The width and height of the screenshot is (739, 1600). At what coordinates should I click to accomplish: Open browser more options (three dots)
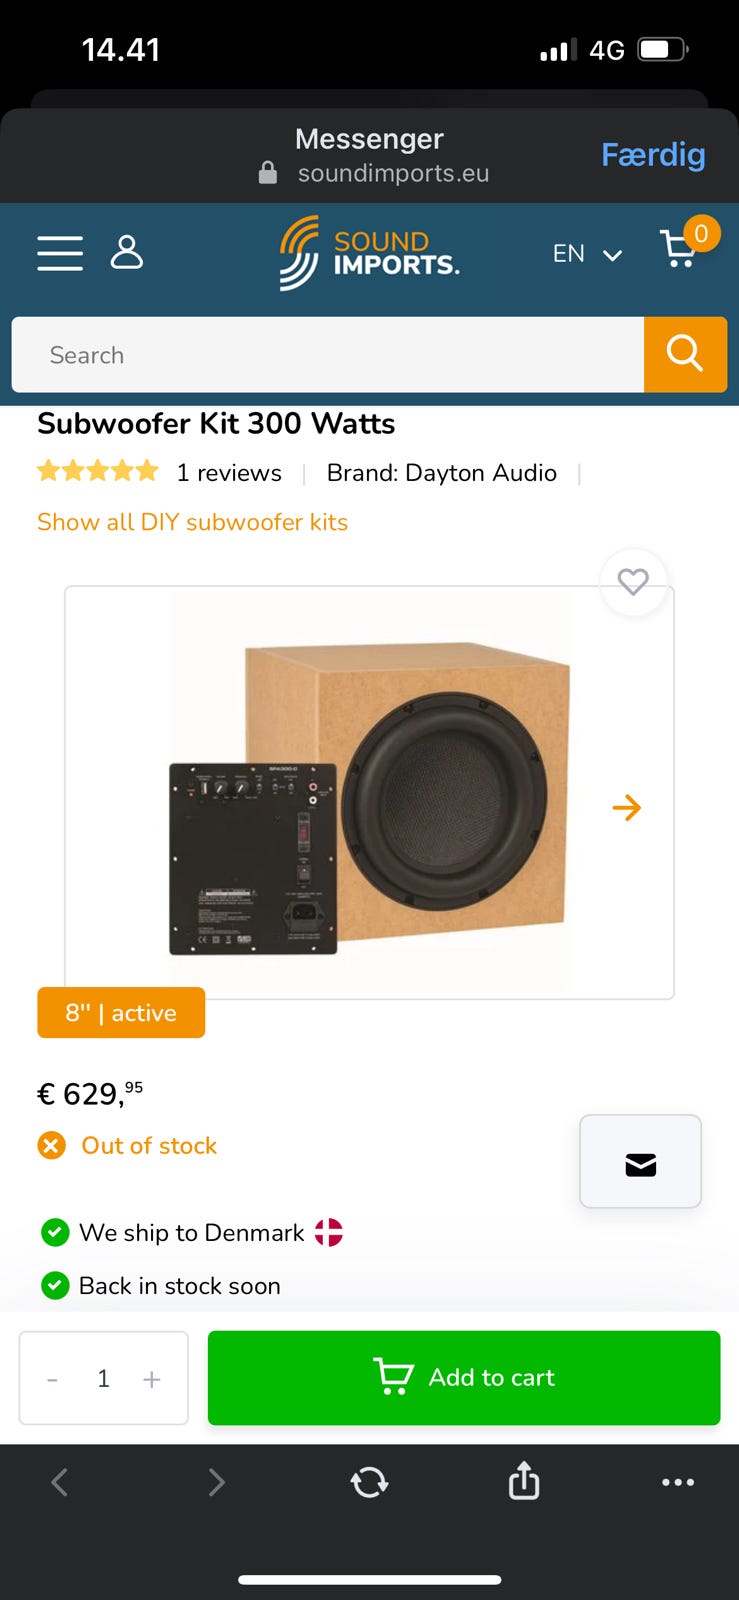click(x=677, y=1481)
